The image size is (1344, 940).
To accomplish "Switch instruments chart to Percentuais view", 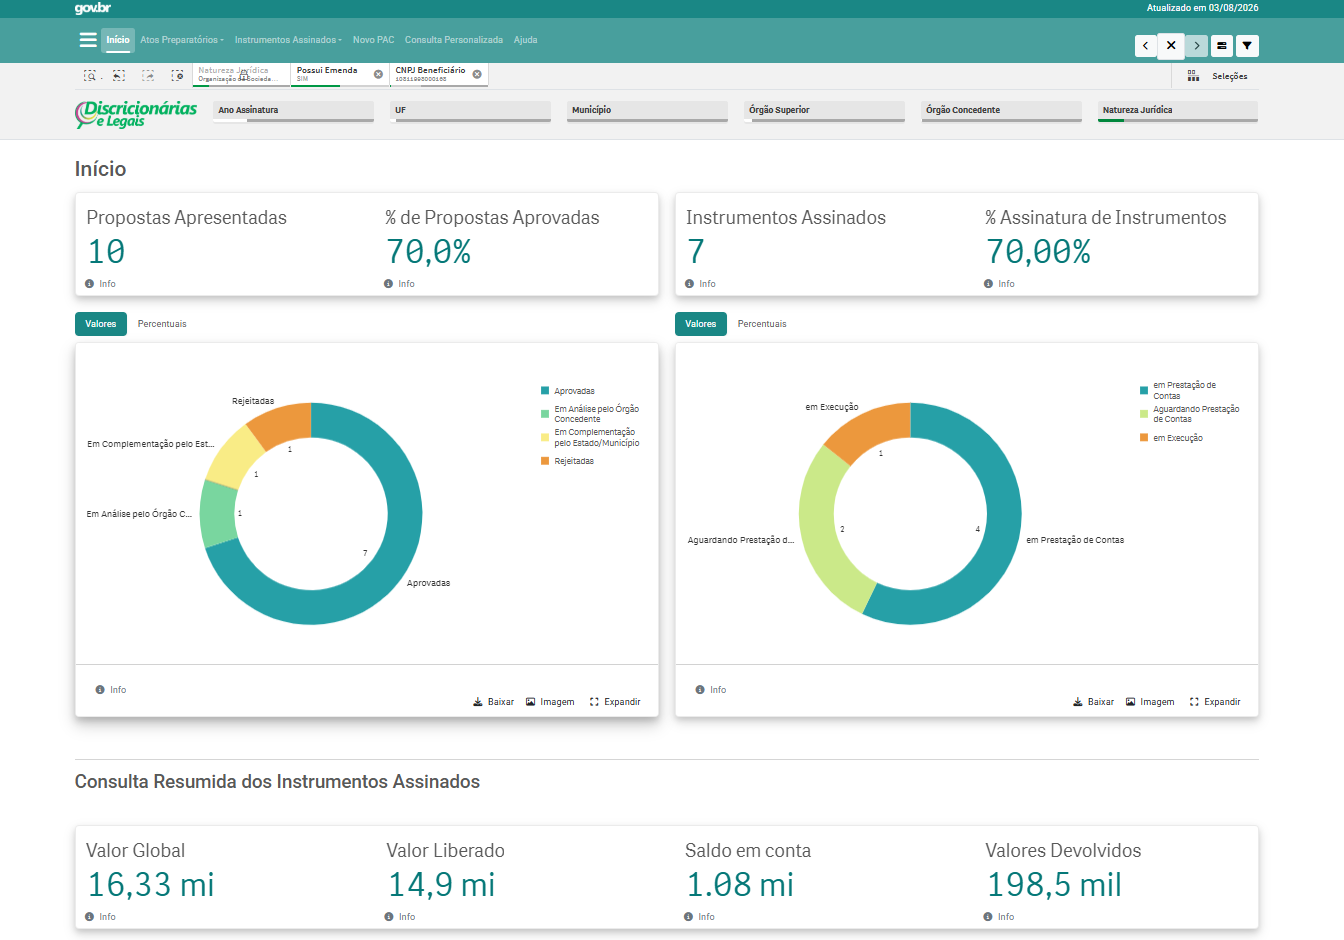I will [x=762, y=324].
